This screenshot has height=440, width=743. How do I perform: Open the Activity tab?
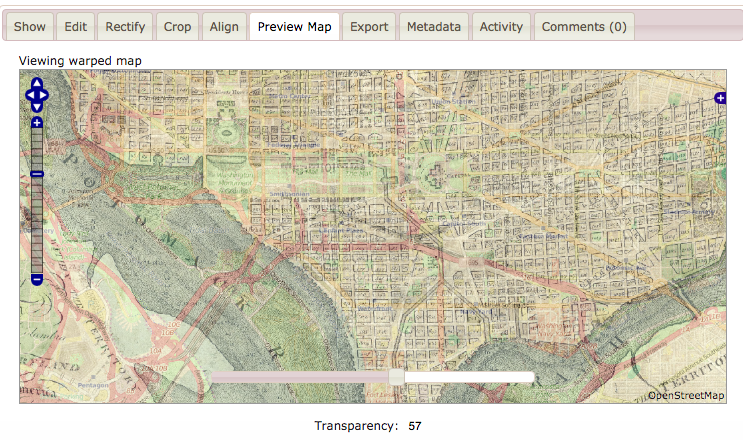coord(501,26)
